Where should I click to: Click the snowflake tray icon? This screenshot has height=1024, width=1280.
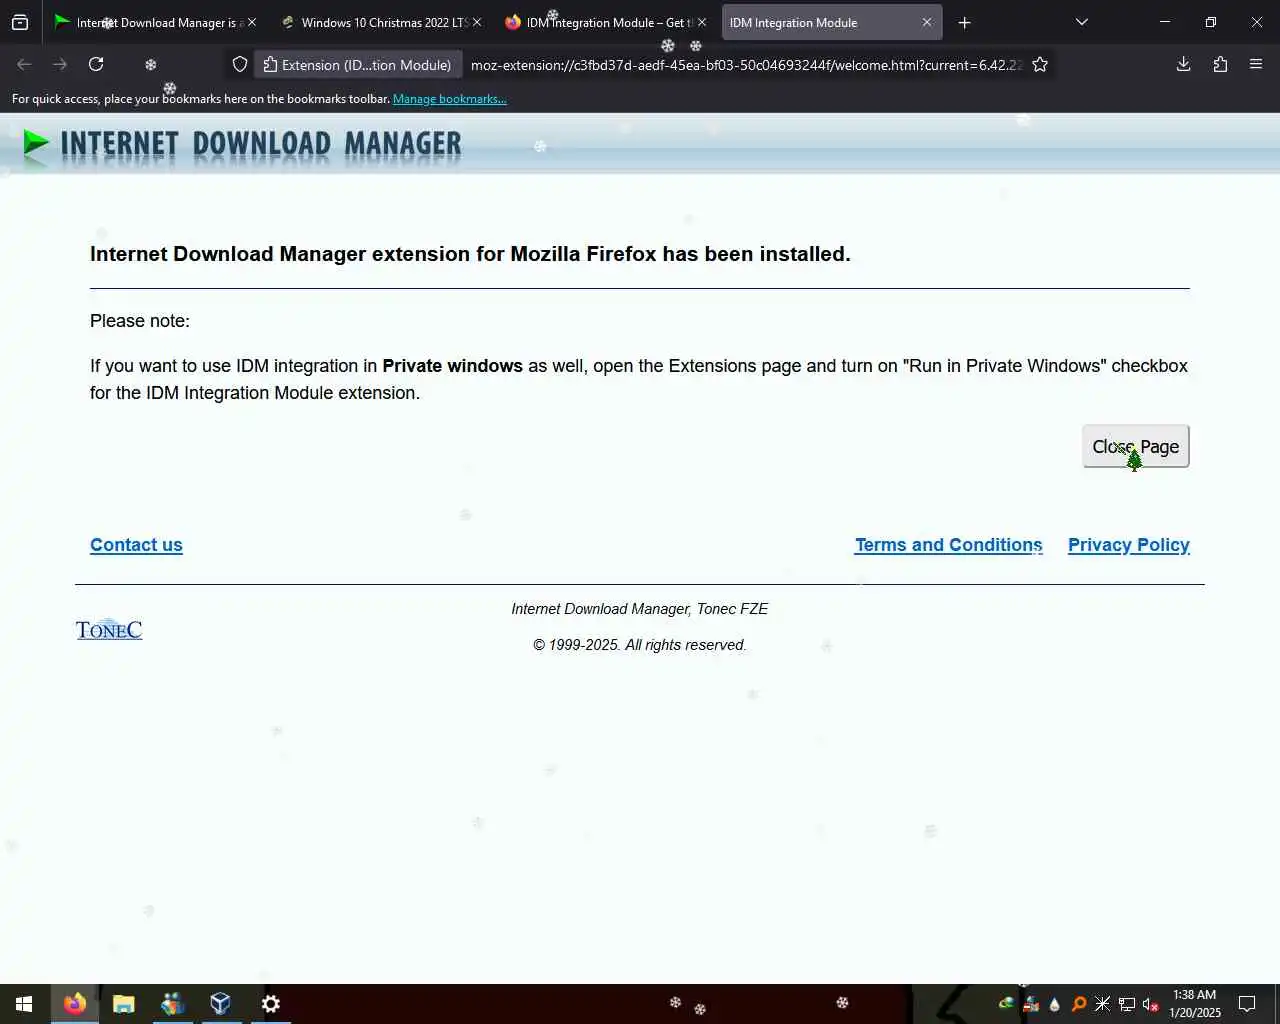click(x=1103, y=1004)
